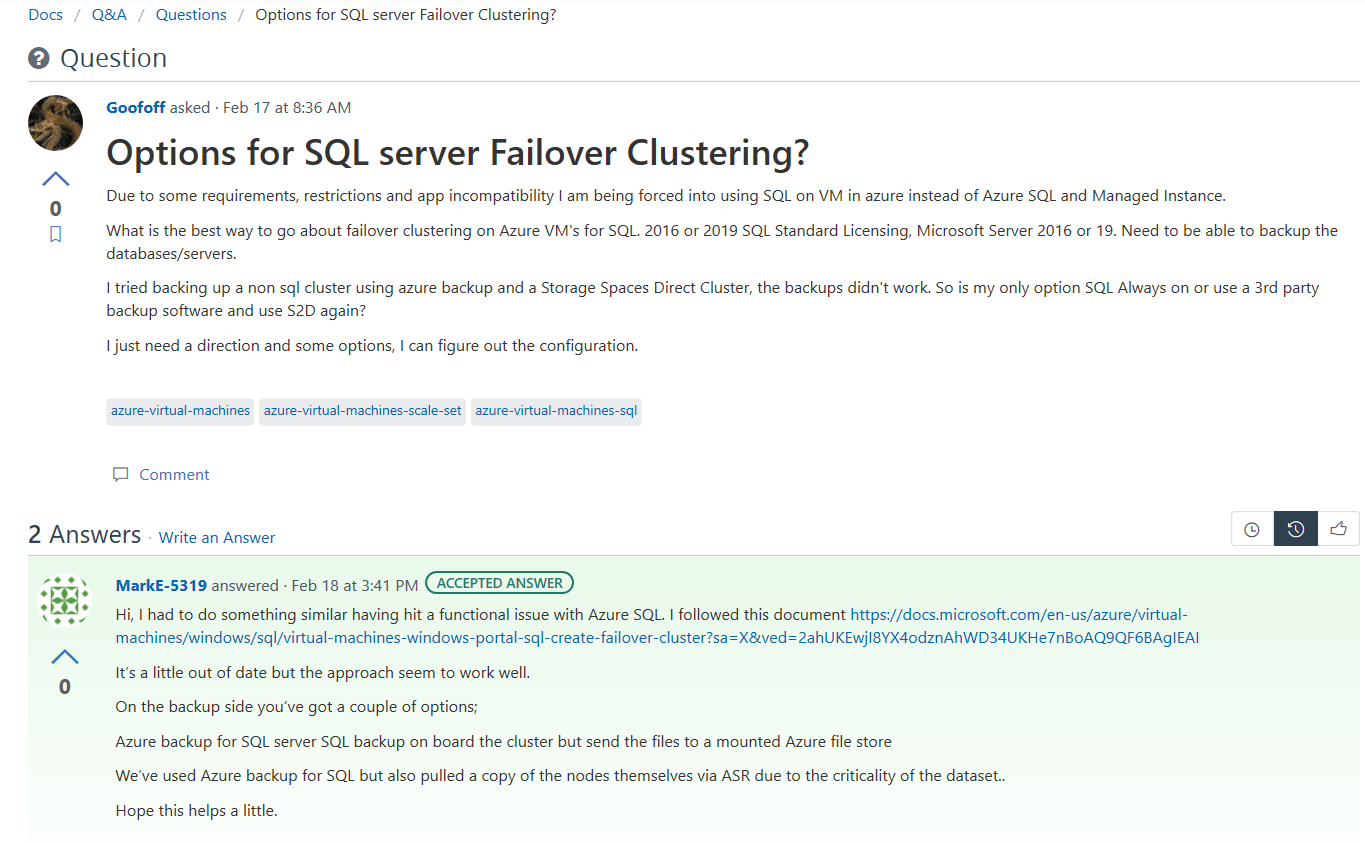Click breadcrumb text 'Options for SQL server Failover Clustering?'
This screenshot has width=1365, height=843.
[x=406, y=15]
